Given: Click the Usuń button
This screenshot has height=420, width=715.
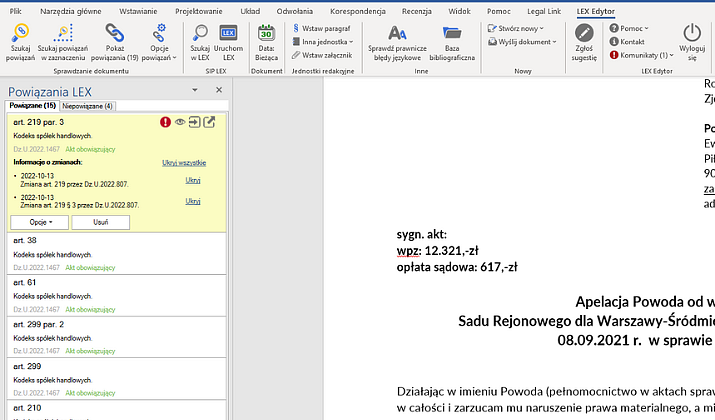Looking at the screenshot, I should [100, 222].
